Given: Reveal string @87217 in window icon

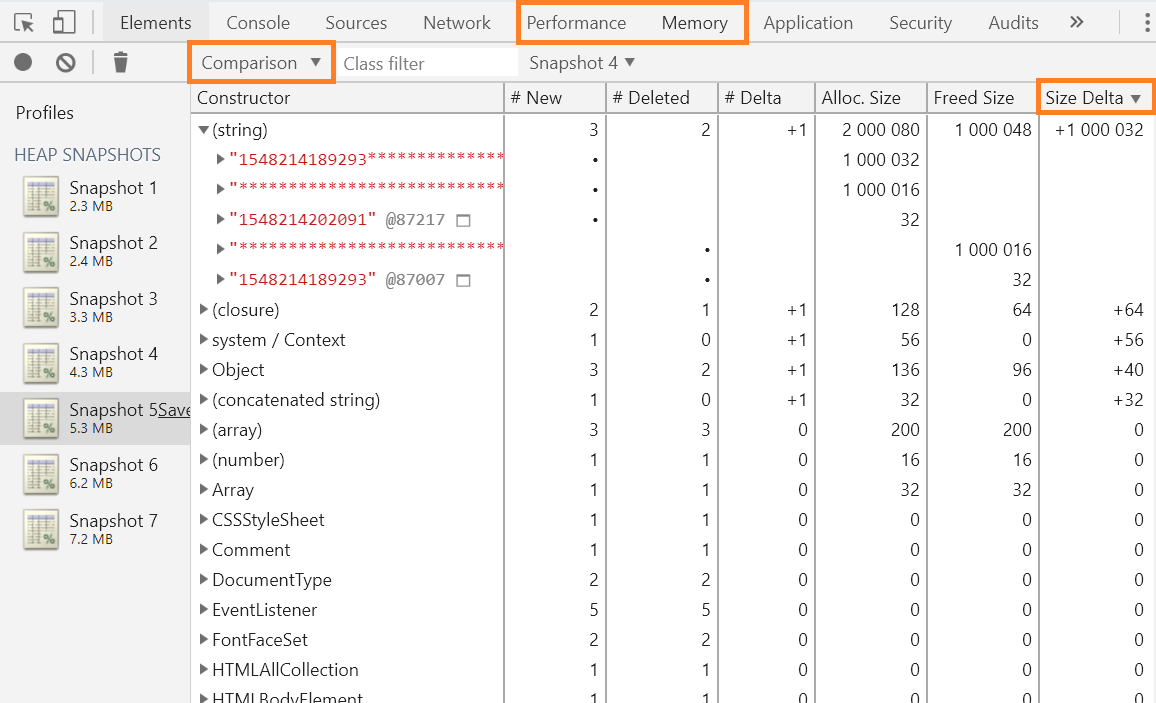Looking at the screenshot, I should [463, 220].
